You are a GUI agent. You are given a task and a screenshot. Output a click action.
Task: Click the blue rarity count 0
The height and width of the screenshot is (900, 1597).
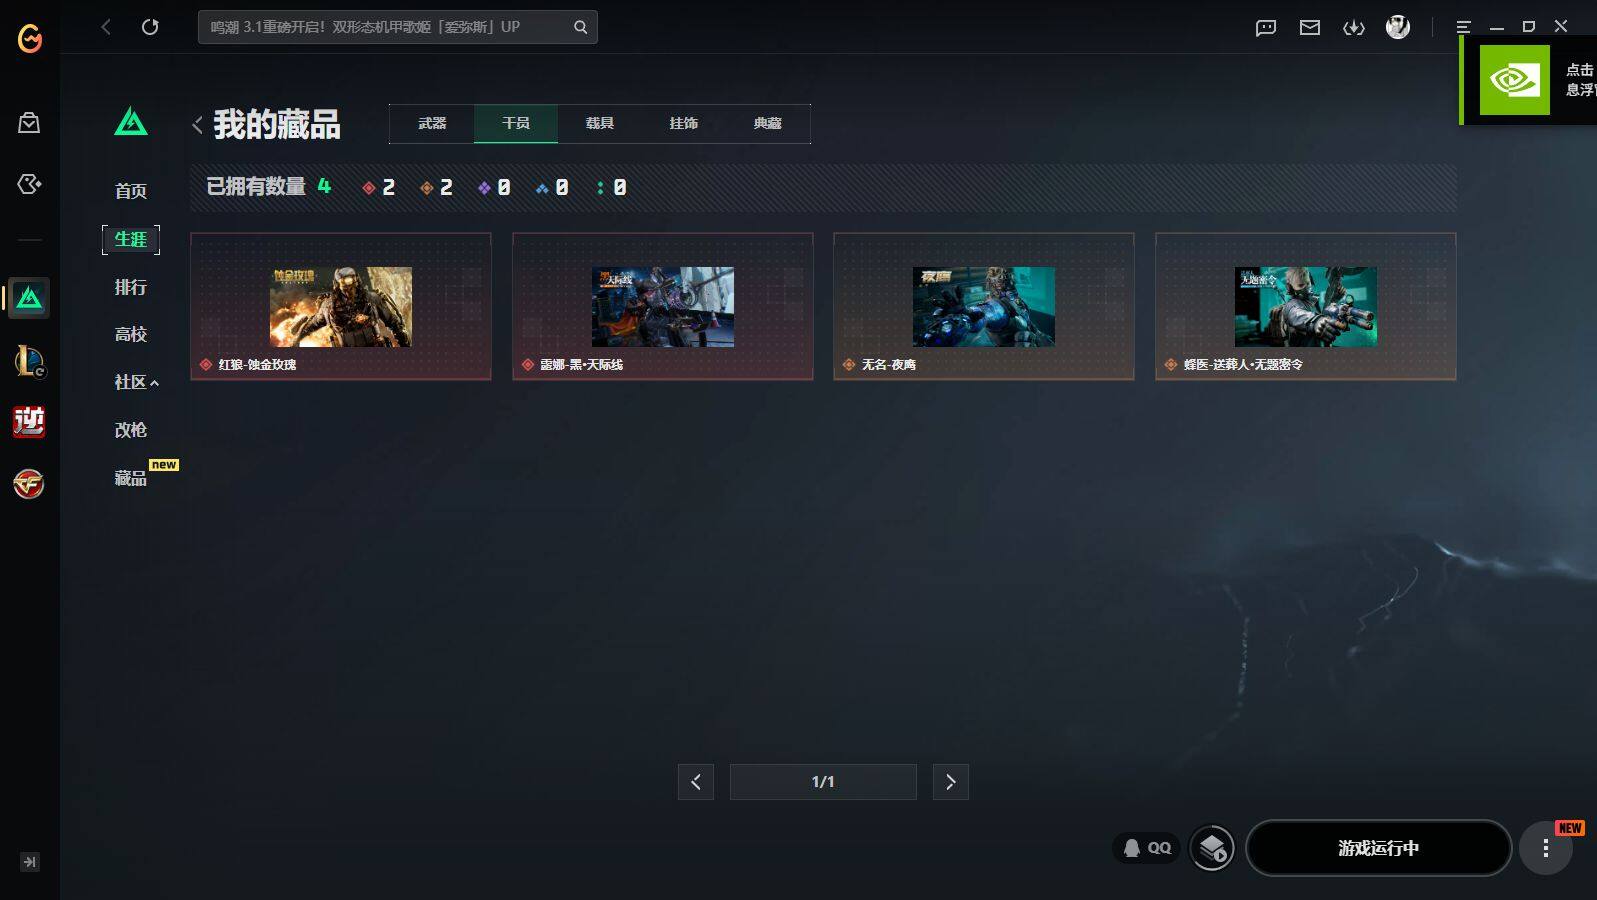pos(552,188)
